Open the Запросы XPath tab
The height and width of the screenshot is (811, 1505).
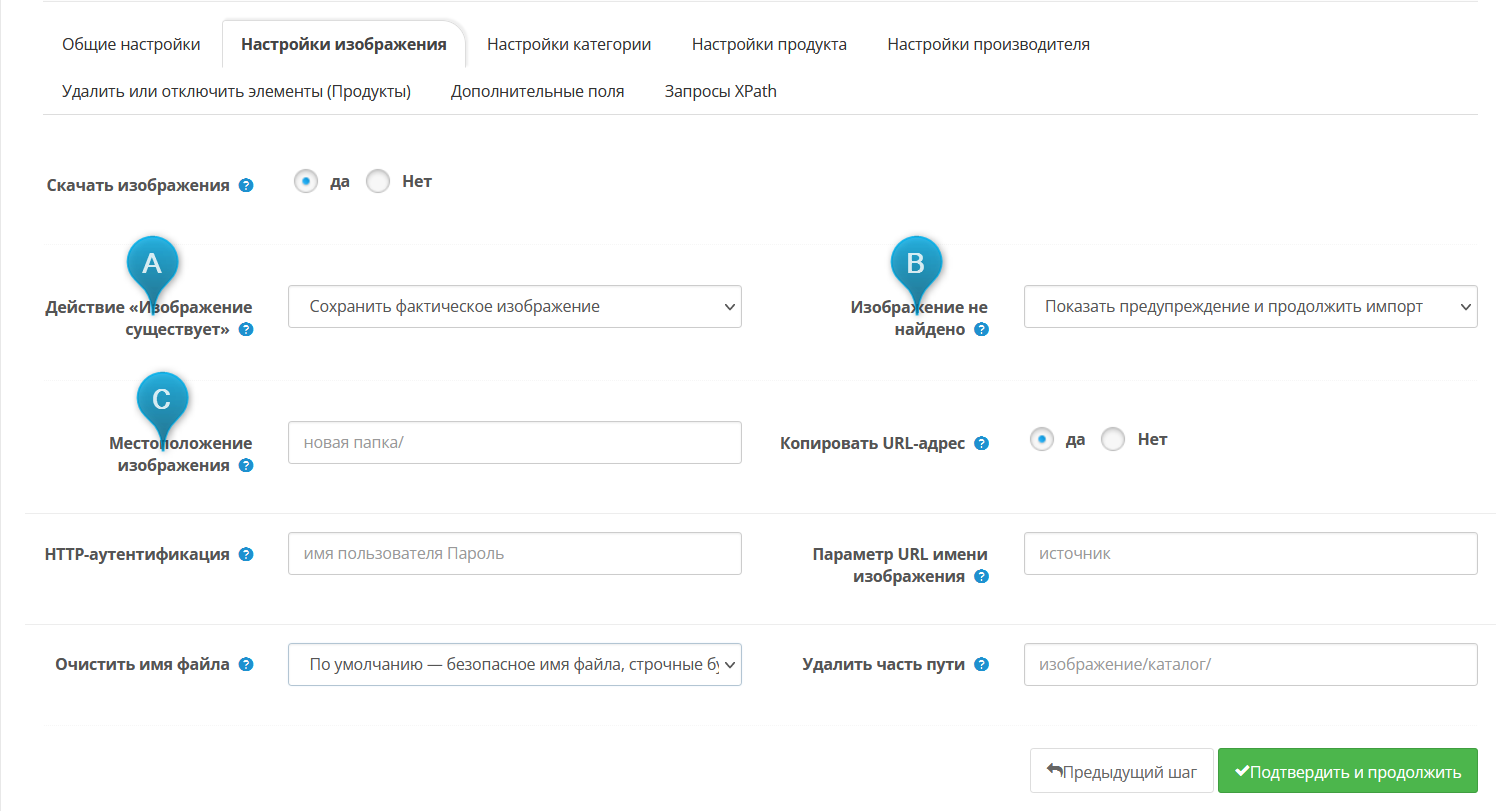point(720,92)
